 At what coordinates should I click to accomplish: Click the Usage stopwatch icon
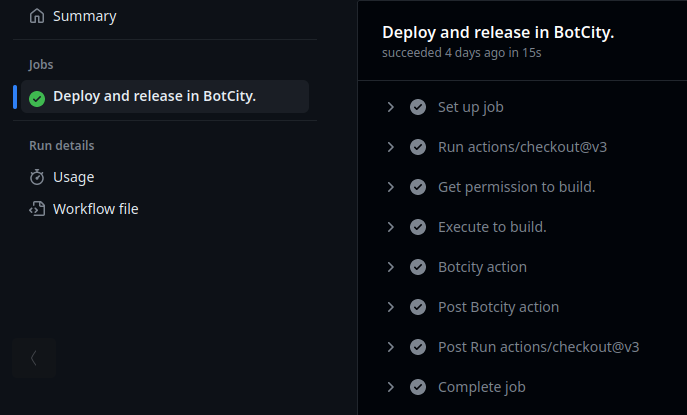click(37, 177)
